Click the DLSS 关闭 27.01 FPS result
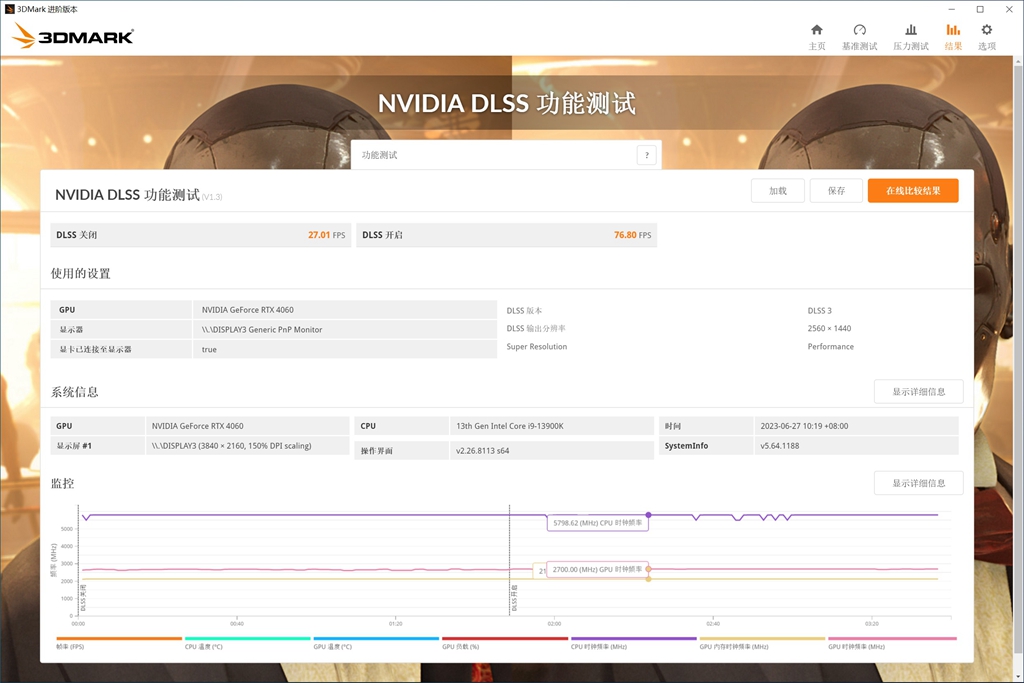This screenshot has height=683, width=1024. click(x=200, y=235)
